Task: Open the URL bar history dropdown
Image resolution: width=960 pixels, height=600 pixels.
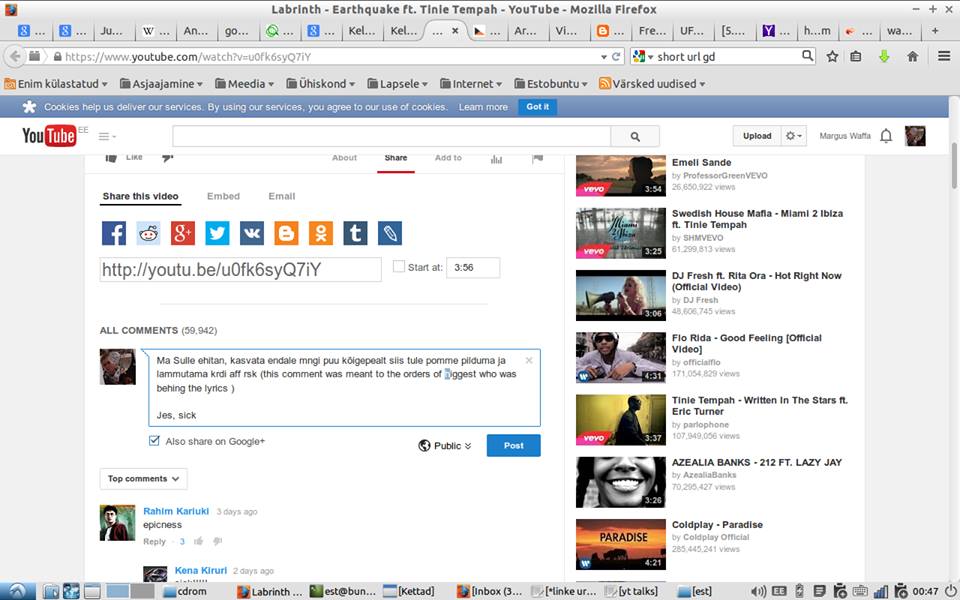Action: [x=604, y=56]
